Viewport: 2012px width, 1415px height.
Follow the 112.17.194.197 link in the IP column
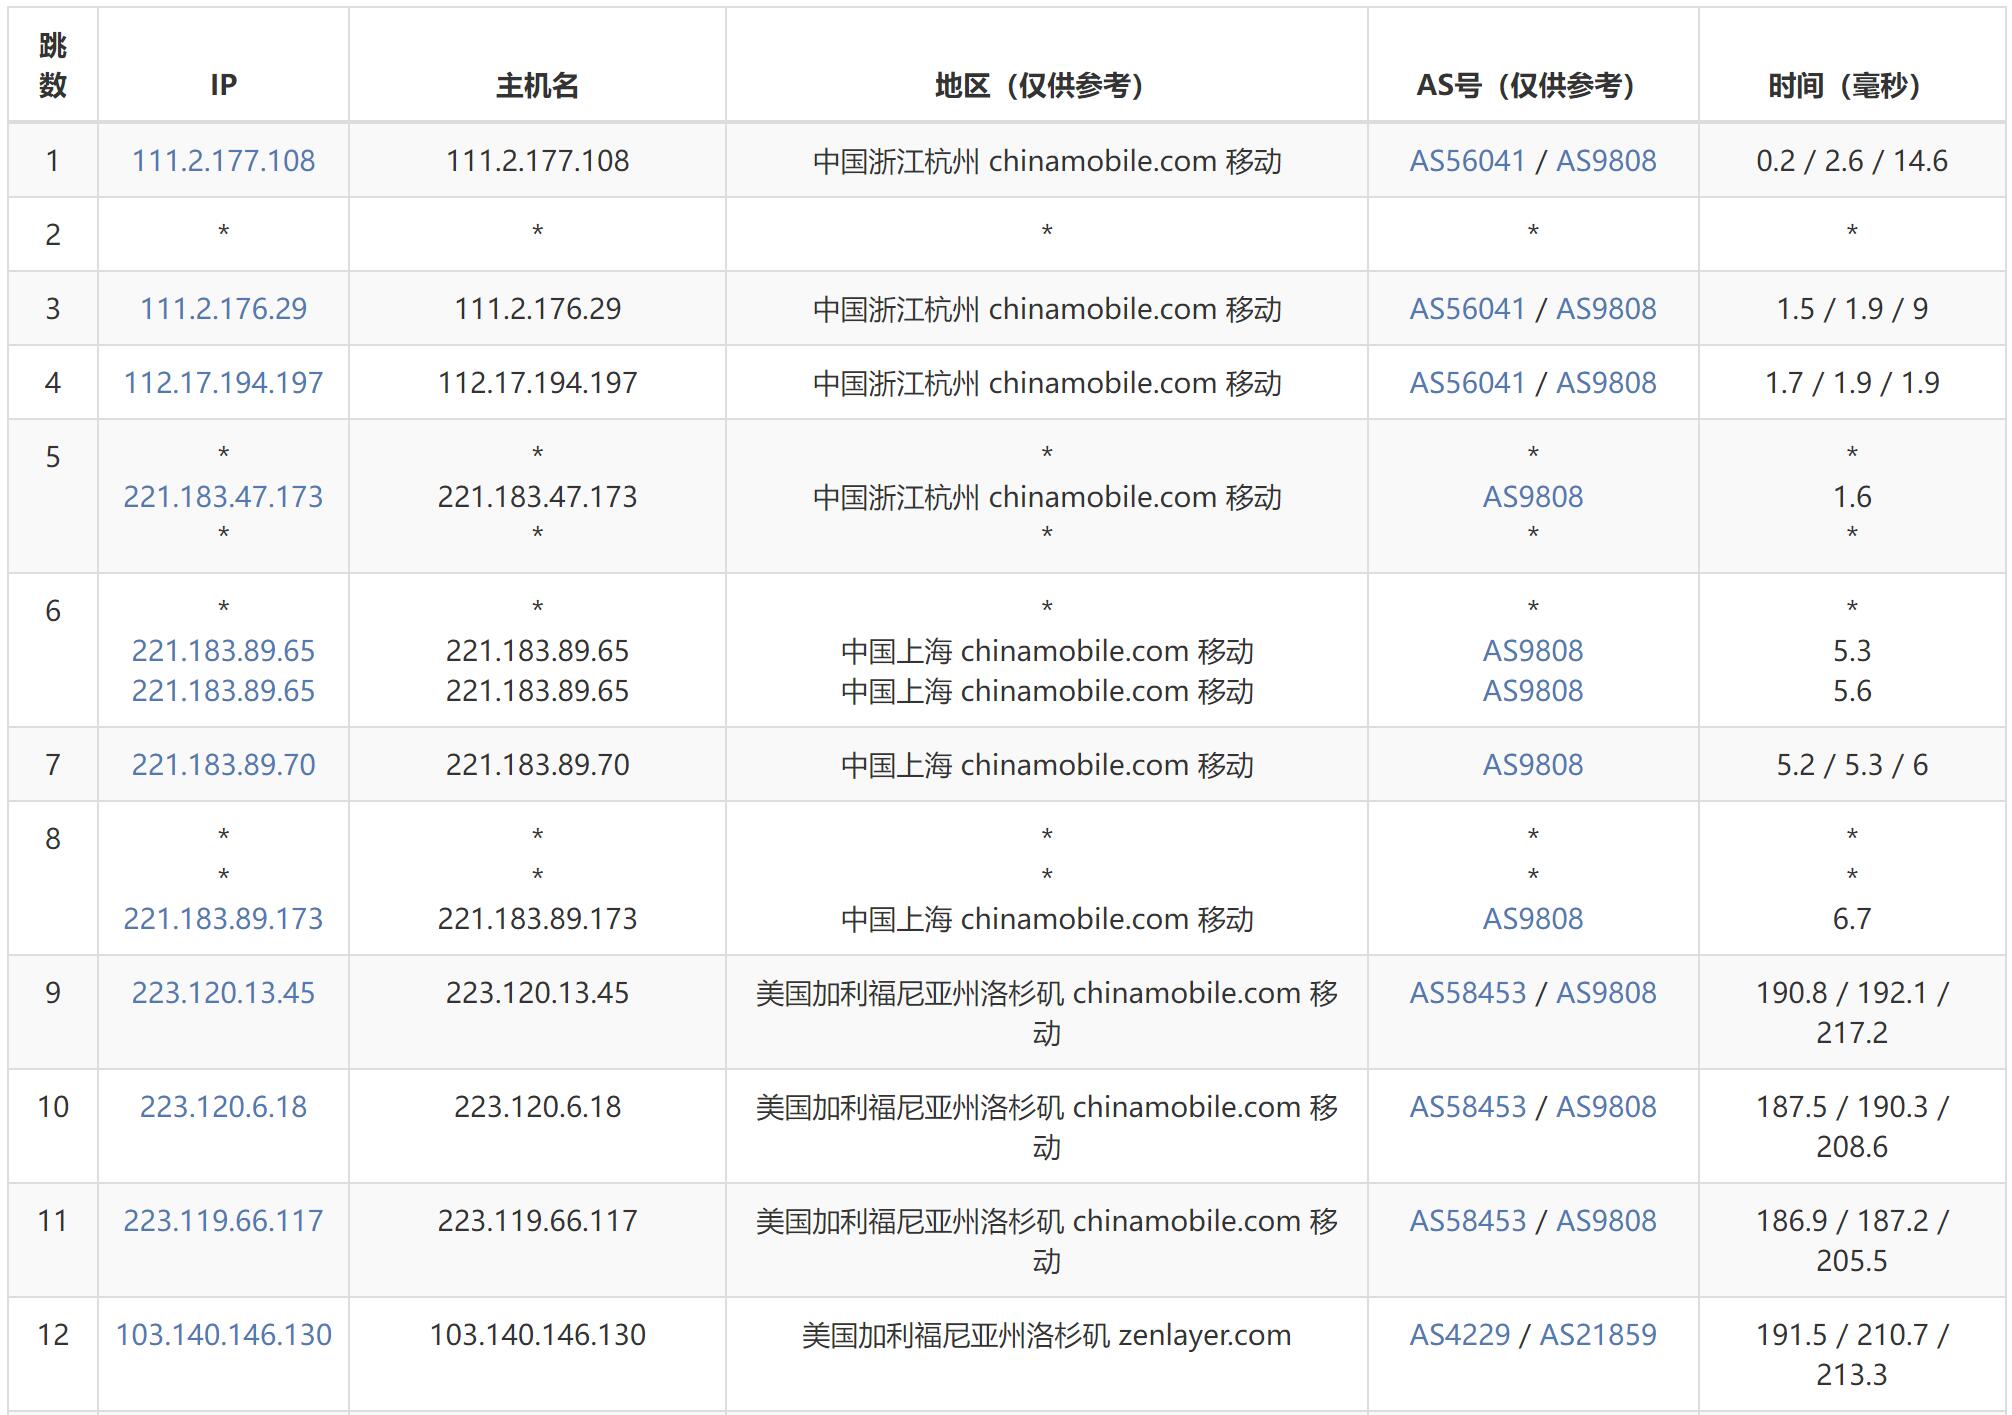click(x=223, y=383)
